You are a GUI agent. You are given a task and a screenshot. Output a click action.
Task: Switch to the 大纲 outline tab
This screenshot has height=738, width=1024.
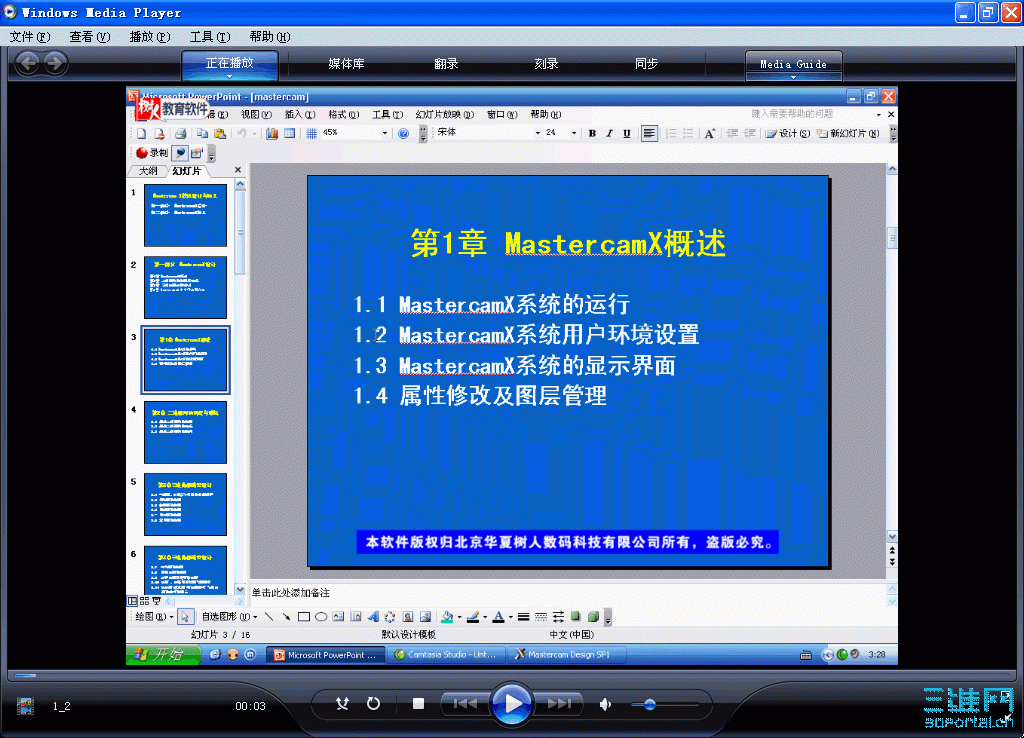(151, 170)
